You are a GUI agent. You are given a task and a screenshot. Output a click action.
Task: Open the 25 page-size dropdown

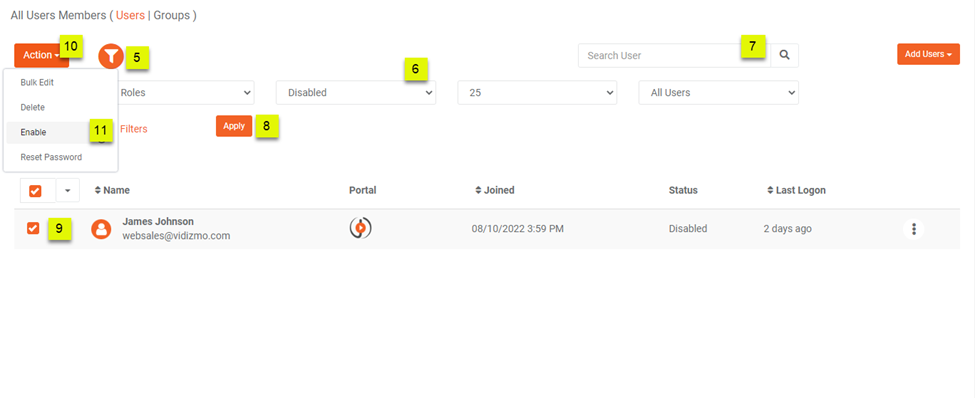click(537, 93)
